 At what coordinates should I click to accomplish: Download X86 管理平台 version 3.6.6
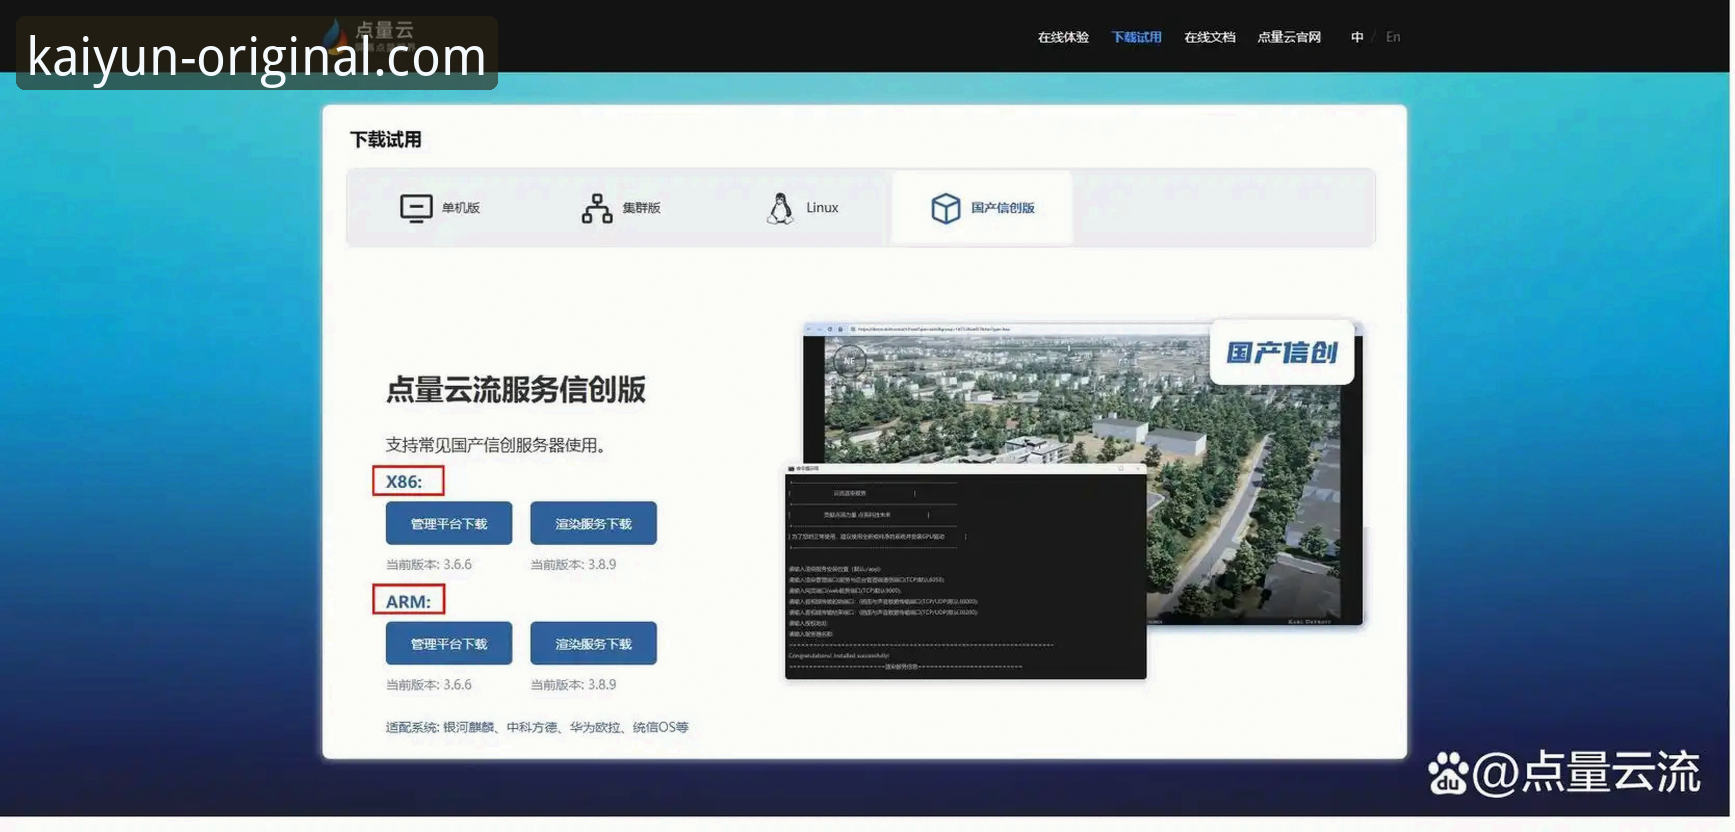(449, 524)
